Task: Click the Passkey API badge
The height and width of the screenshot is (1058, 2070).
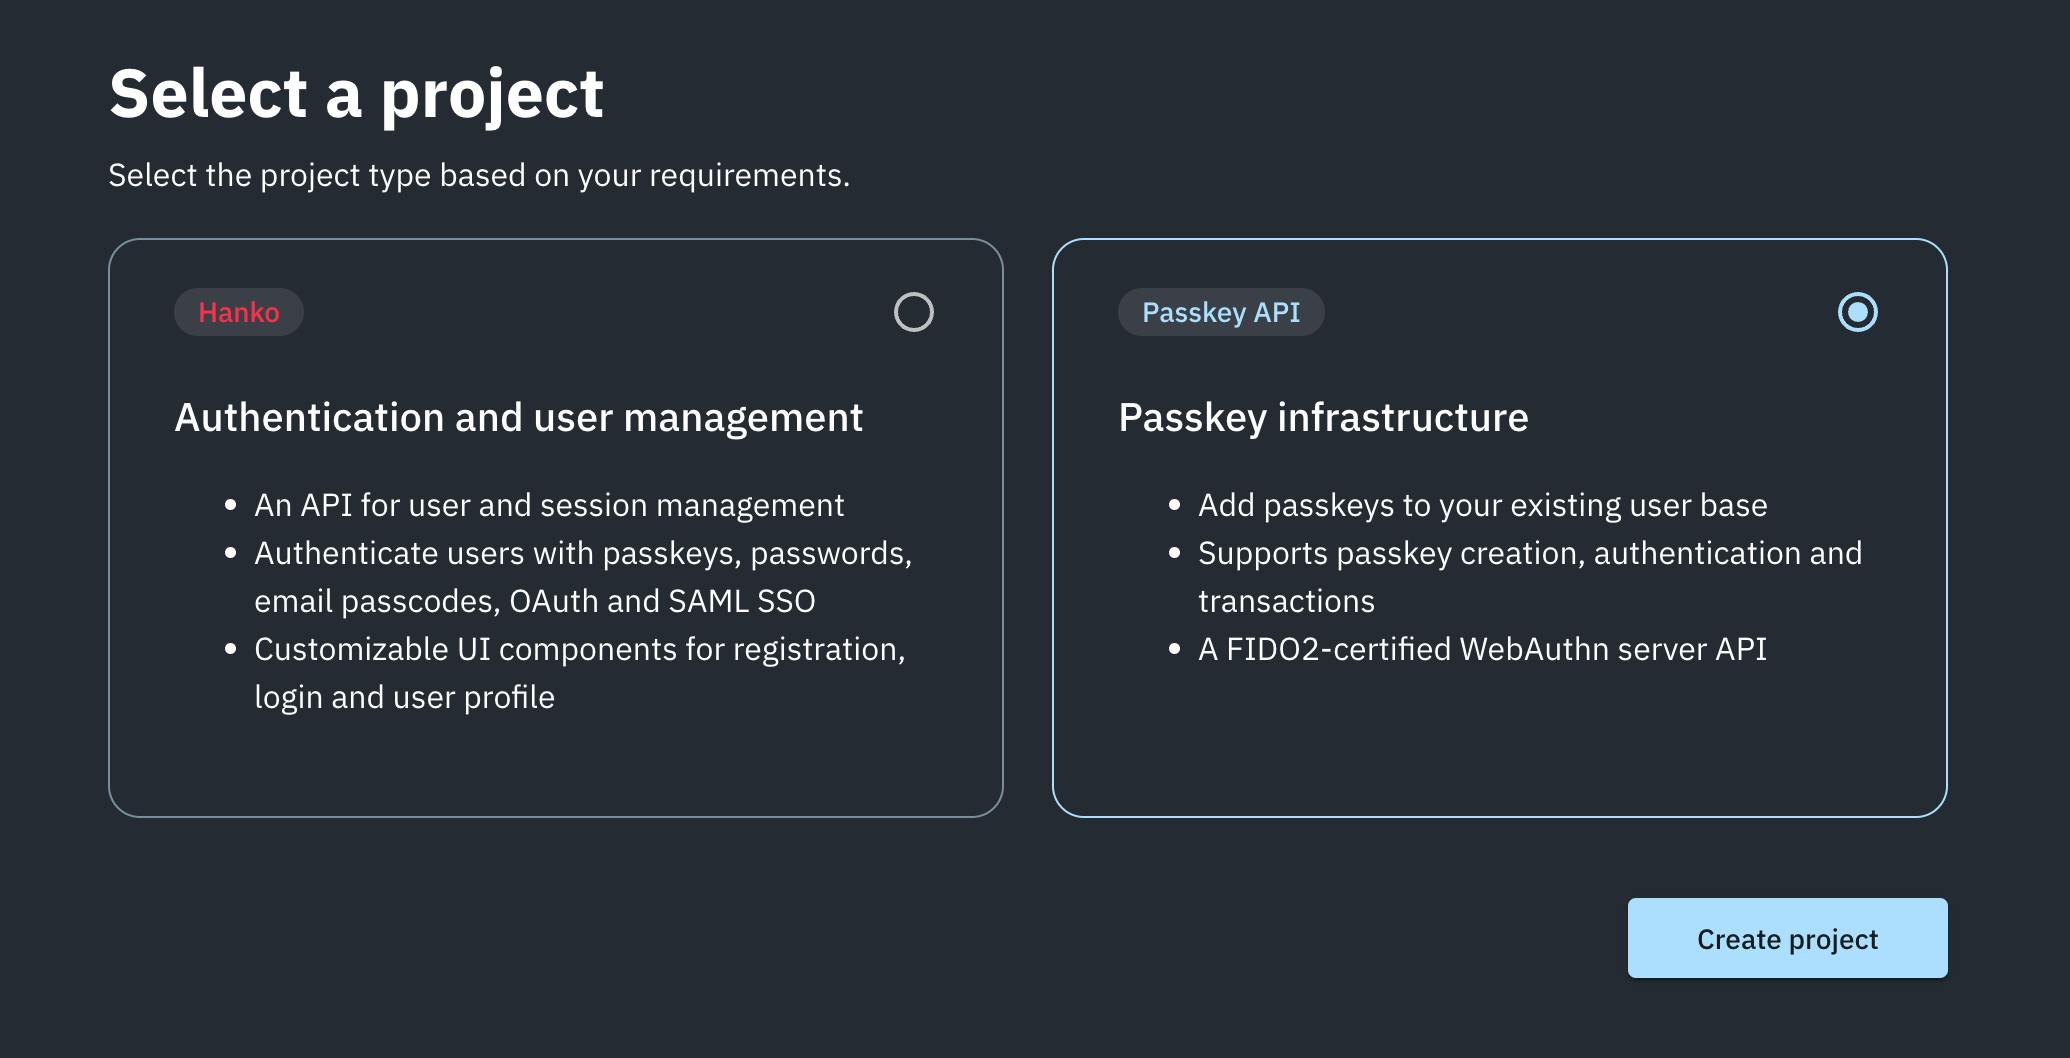Action: 1221,311
